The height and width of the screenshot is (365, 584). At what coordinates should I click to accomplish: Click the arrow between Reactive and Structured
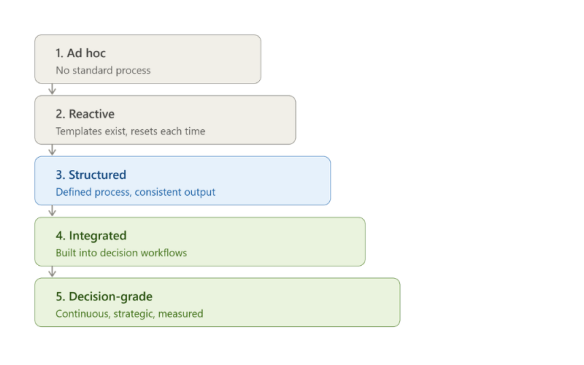[52, 150]
